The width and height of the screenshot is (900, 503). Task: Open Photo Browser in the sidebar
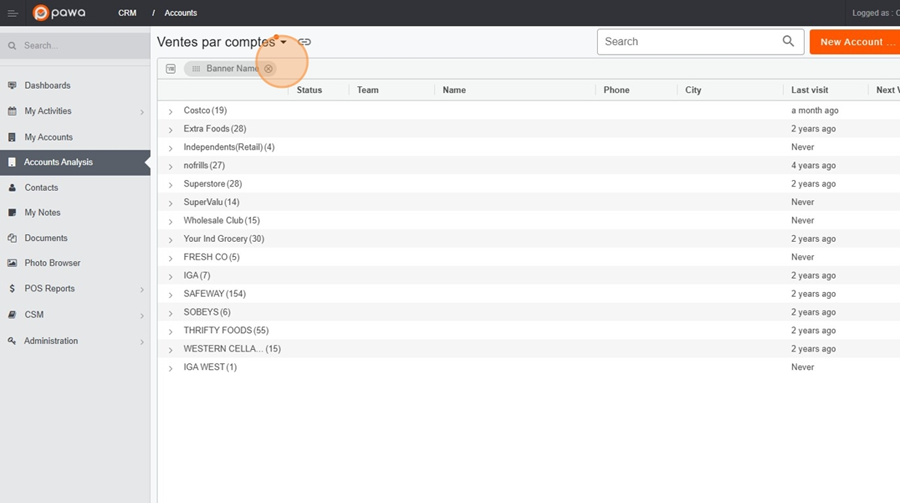52,263
